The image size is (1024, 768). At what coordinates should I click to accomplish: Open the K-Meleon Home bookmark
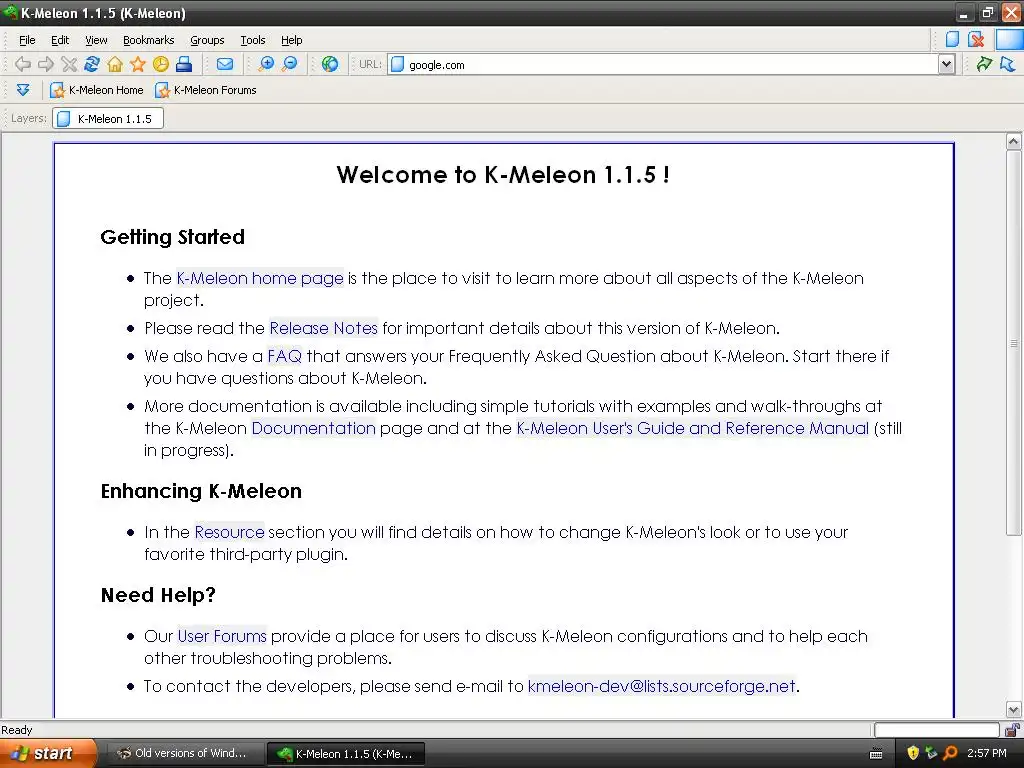97,90
